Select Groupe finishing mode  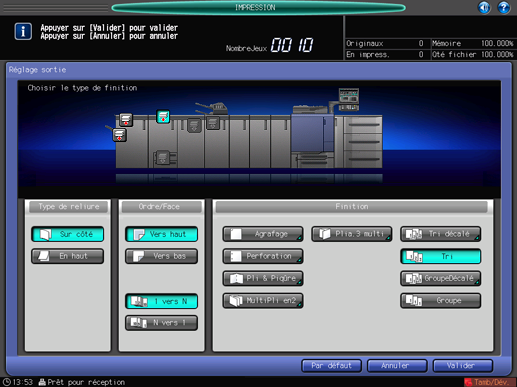[x=441, y=301]
